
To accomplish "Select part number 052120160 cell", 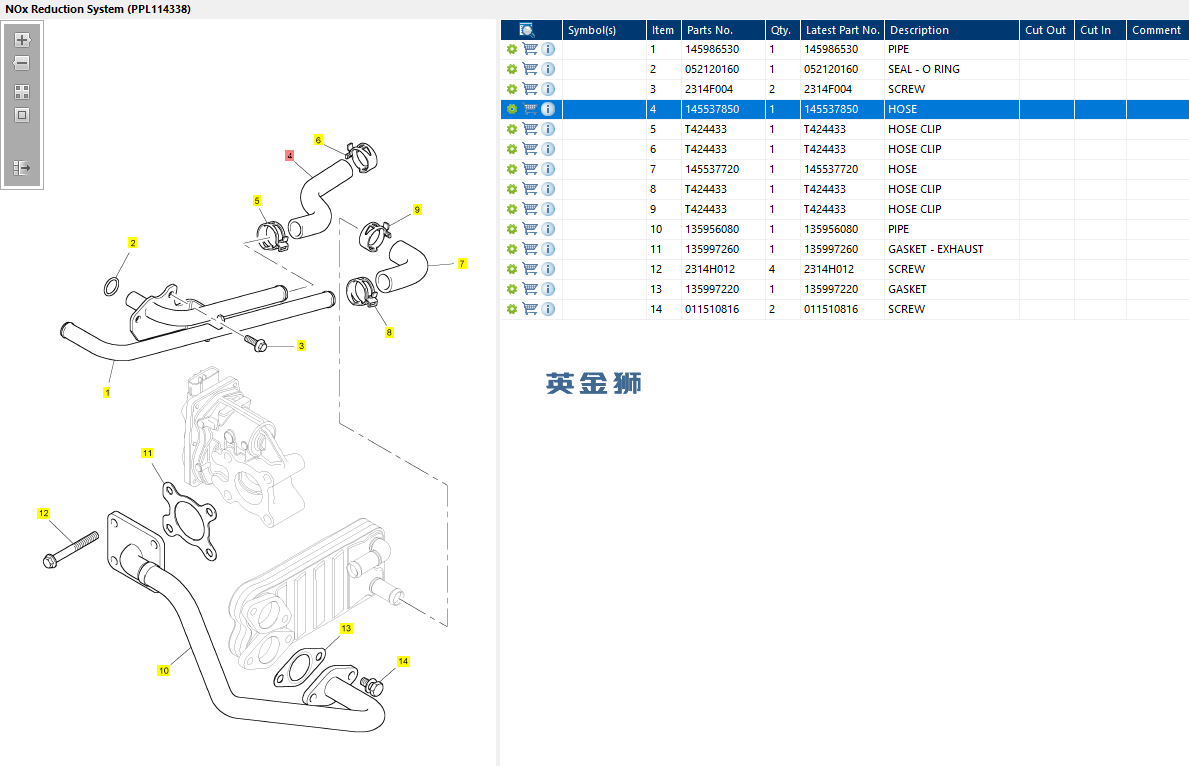I will [x=712, y=69].
